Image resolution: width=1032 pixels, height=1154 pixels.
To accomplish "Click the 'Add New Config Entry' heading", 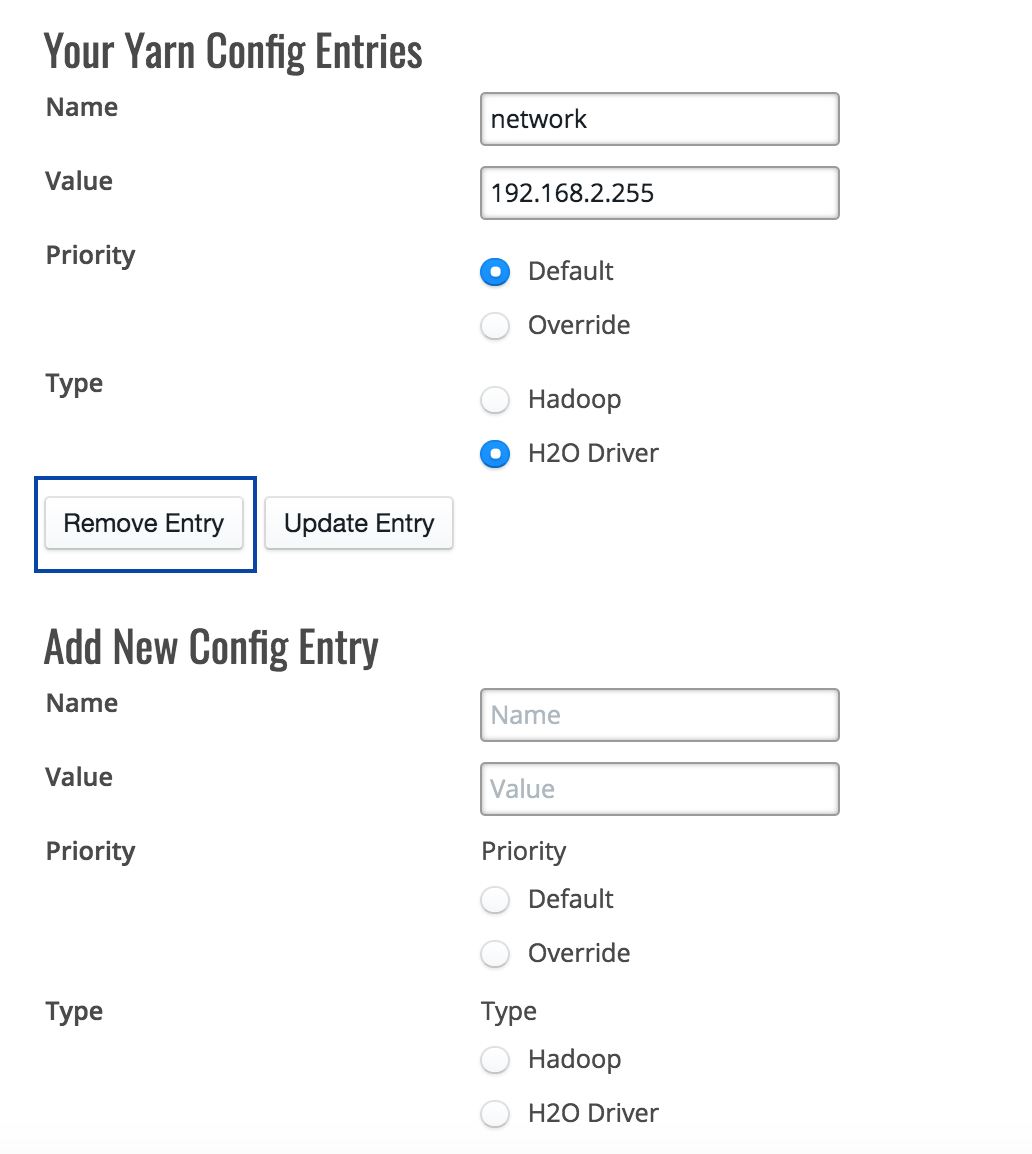I will (x=211, y=648).
